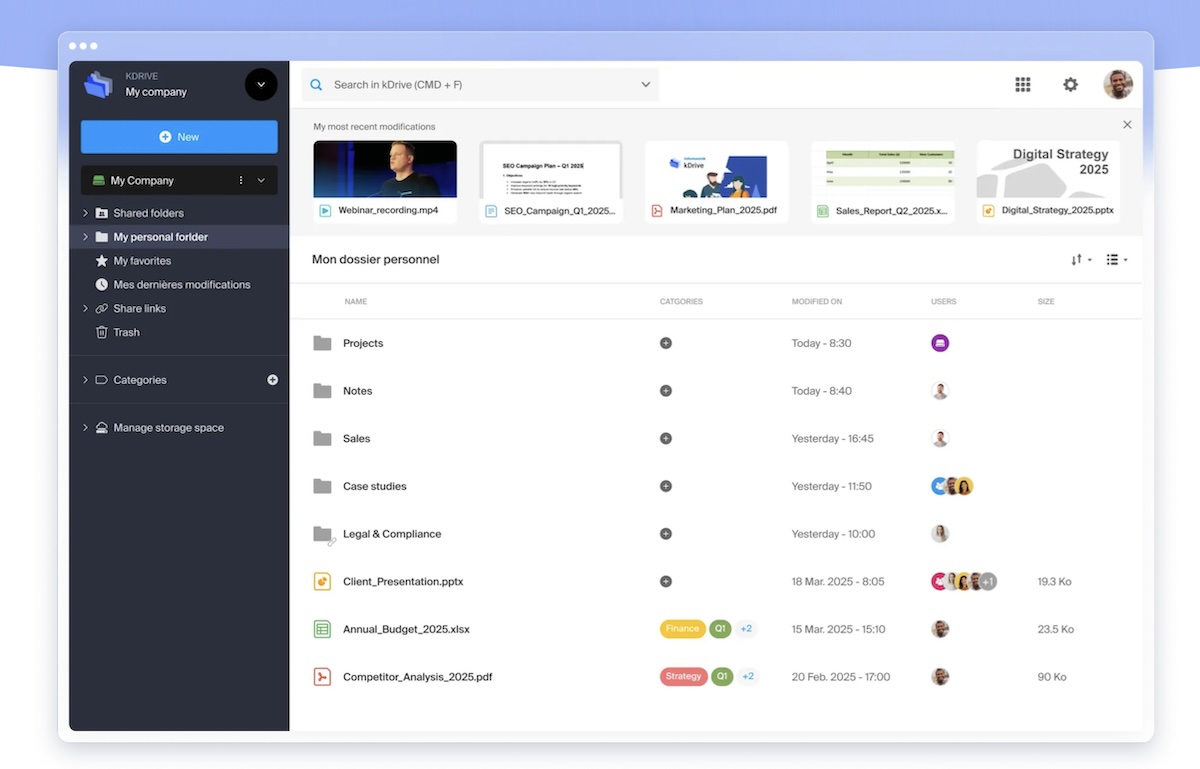
Task: Click +2 tags on Competitor_Analysis row
Action: pos(747,677)
